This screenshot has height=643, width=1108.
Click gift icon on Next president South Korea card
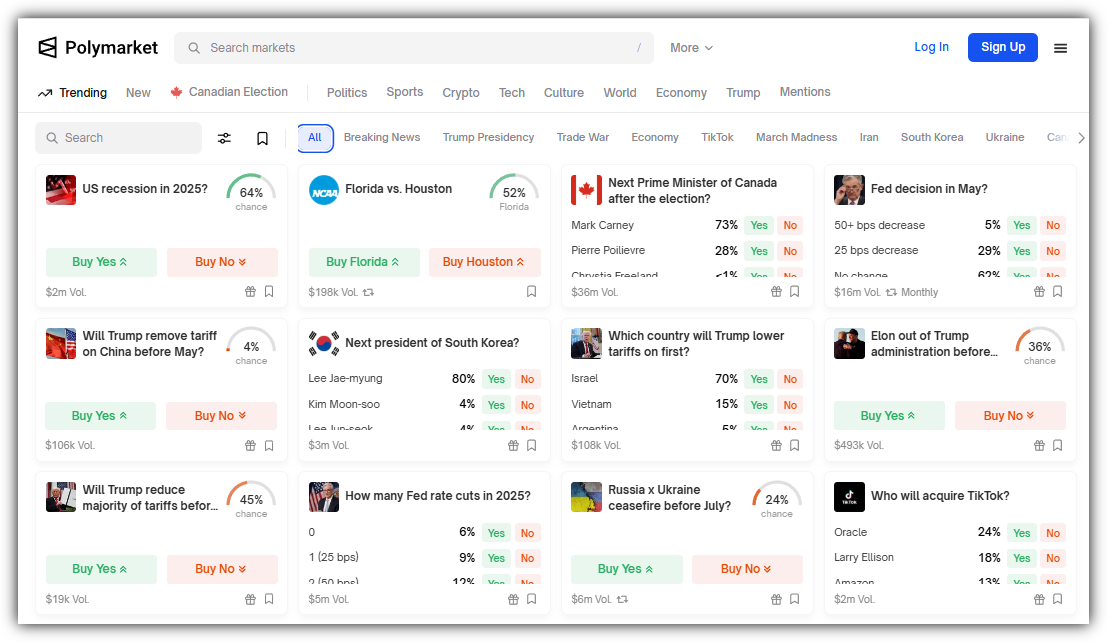pos(513,445)
